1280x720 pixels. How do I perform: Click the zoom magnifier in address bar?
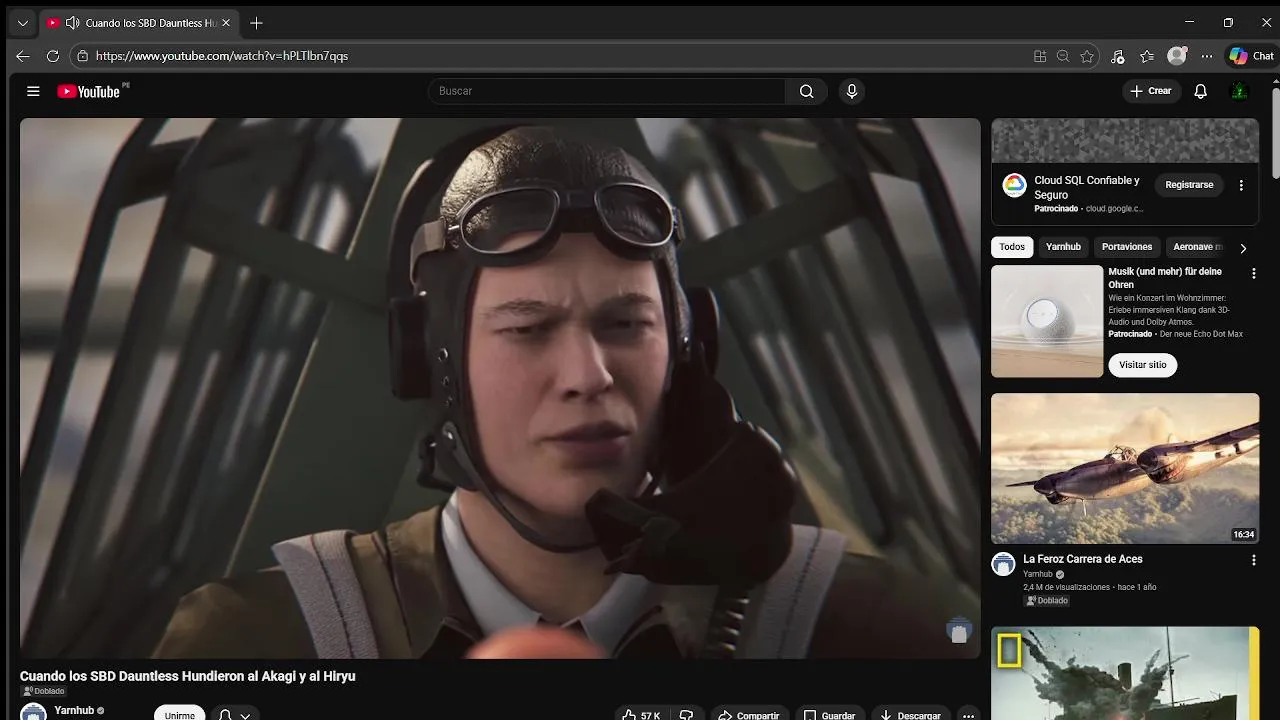(1063, 56)
